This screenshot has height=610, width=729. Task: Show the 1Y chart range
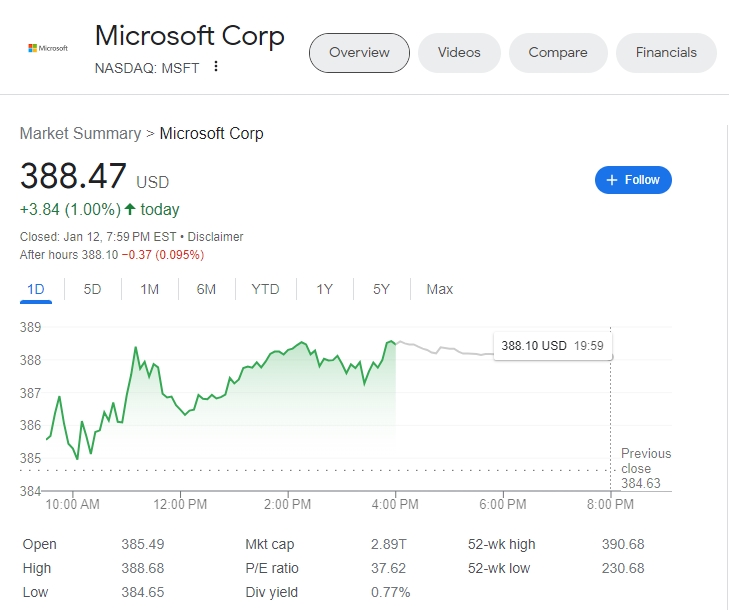pos(324,289)
